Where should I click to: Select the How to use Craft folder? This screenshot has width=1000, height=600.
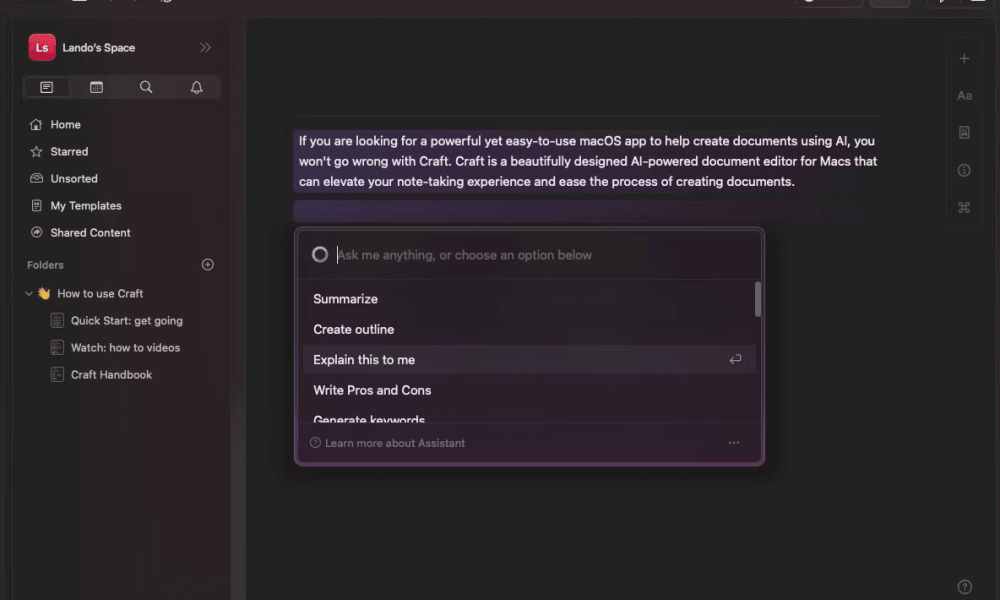point(100,294)
